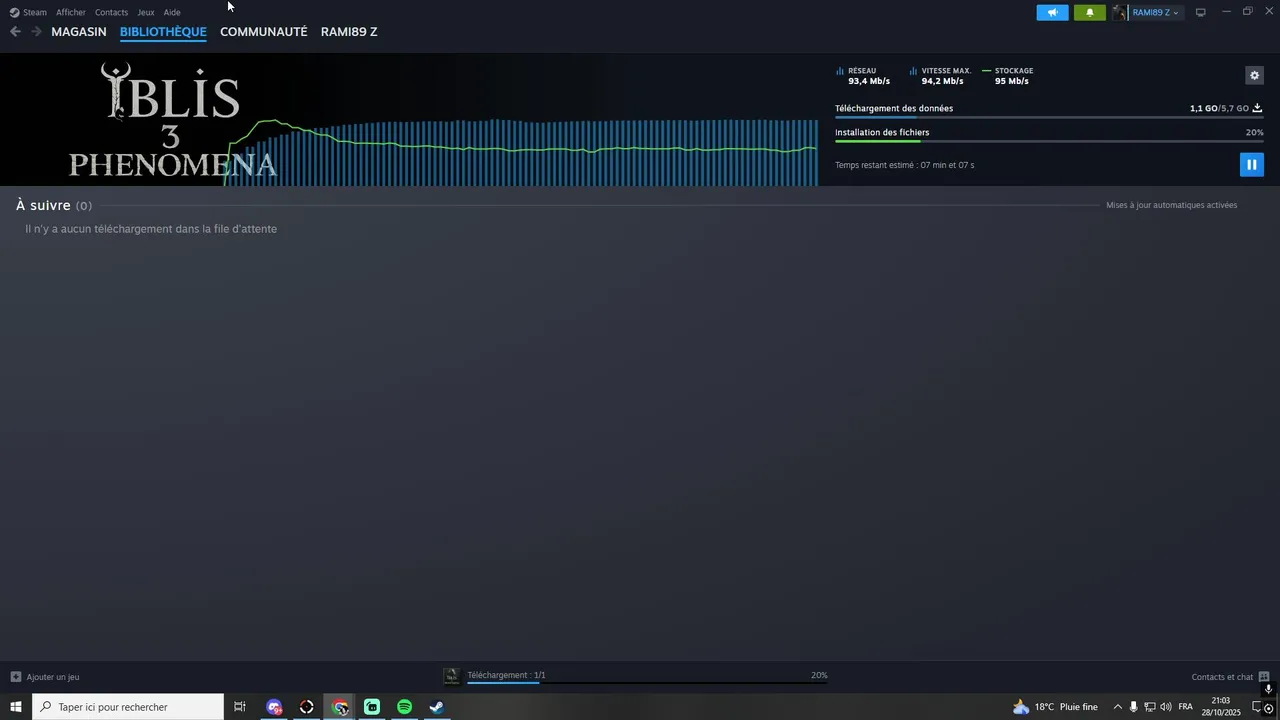
Task: Open Chrome from the taskbar
Action: pyautogui.click(x=340, y=707)
